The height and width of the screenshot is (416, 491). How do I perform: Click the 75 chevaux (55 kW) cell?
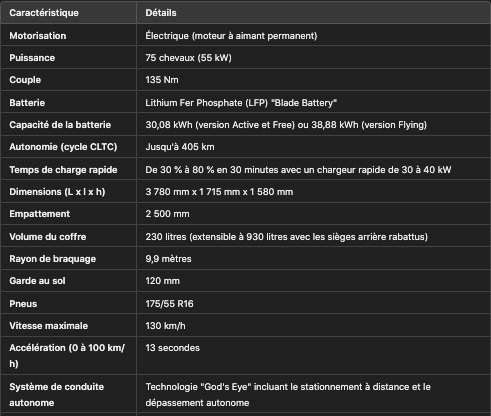188,58
